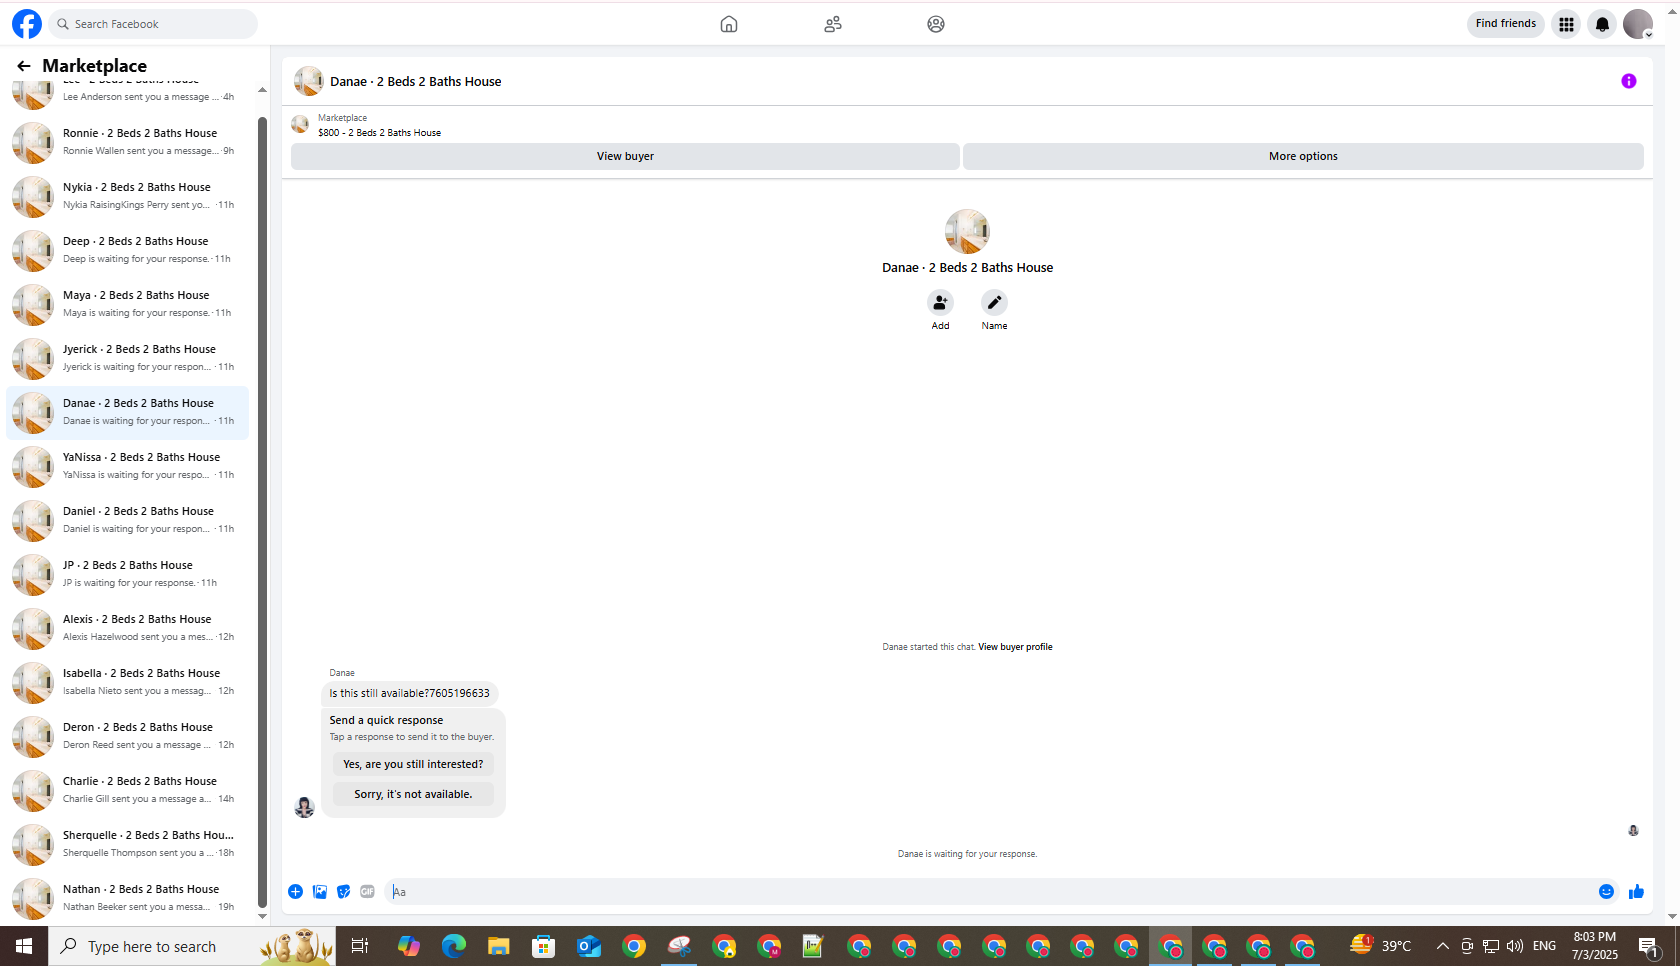The image size is (1680, 966).
Task: Send 'Yes, are you still interested?' reply
Action: [413, 764]
